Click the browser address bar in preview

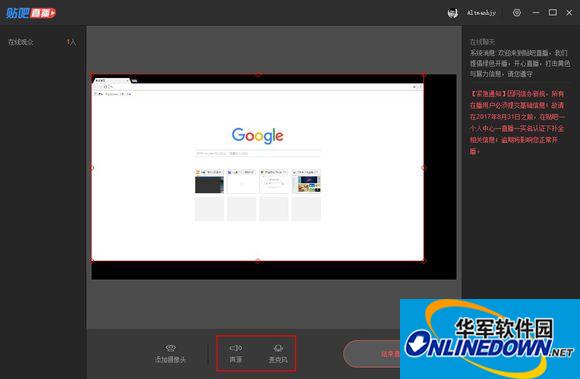pyautogui.click(x=258, y=87)
